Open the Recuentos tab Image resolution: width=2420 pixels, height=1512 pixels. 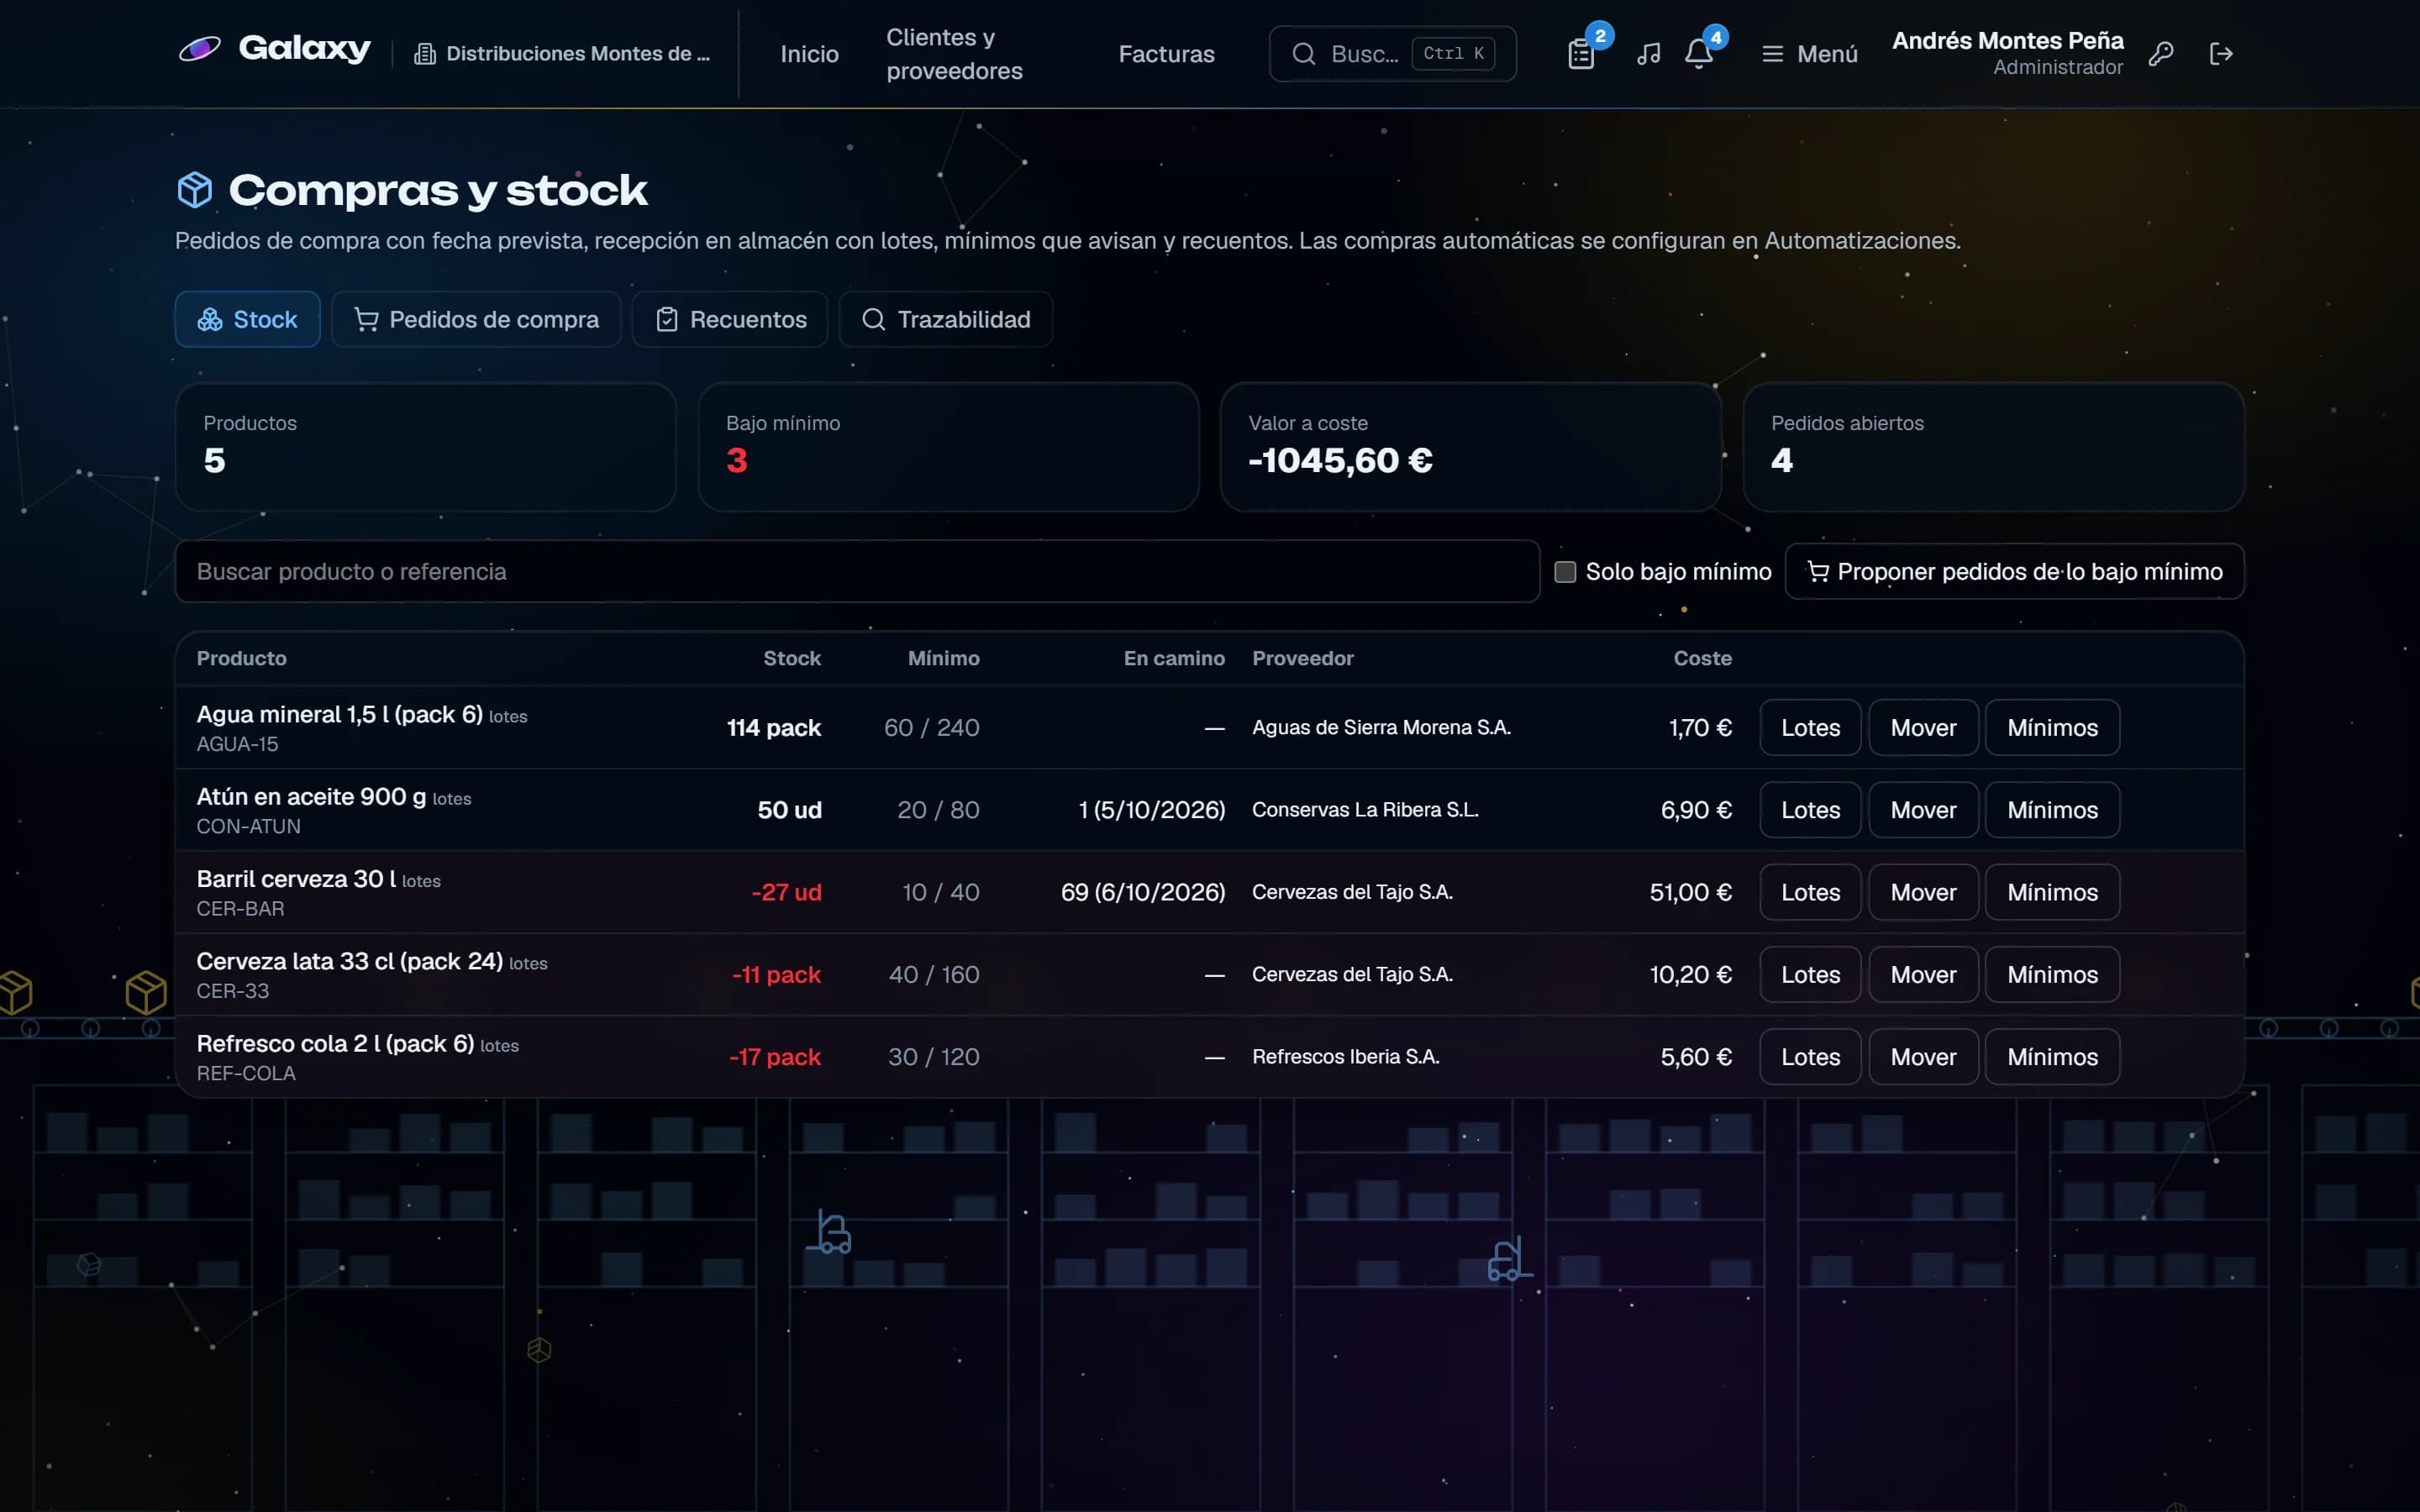730,319
